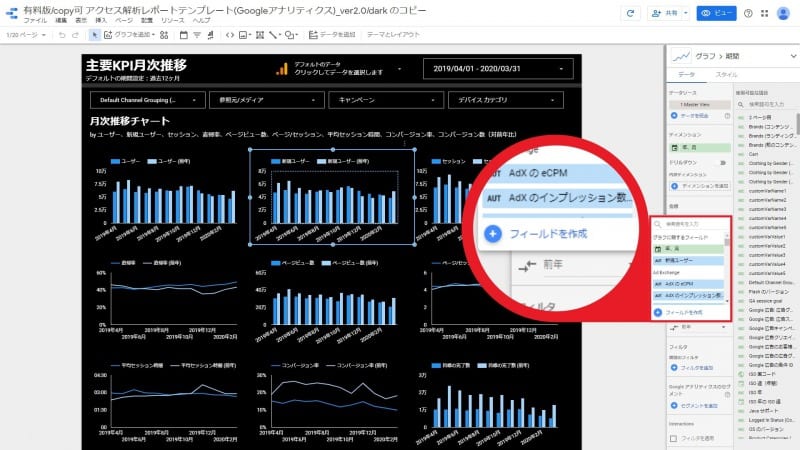Click the ディメンションを追加 plus button

pos(674,186)
